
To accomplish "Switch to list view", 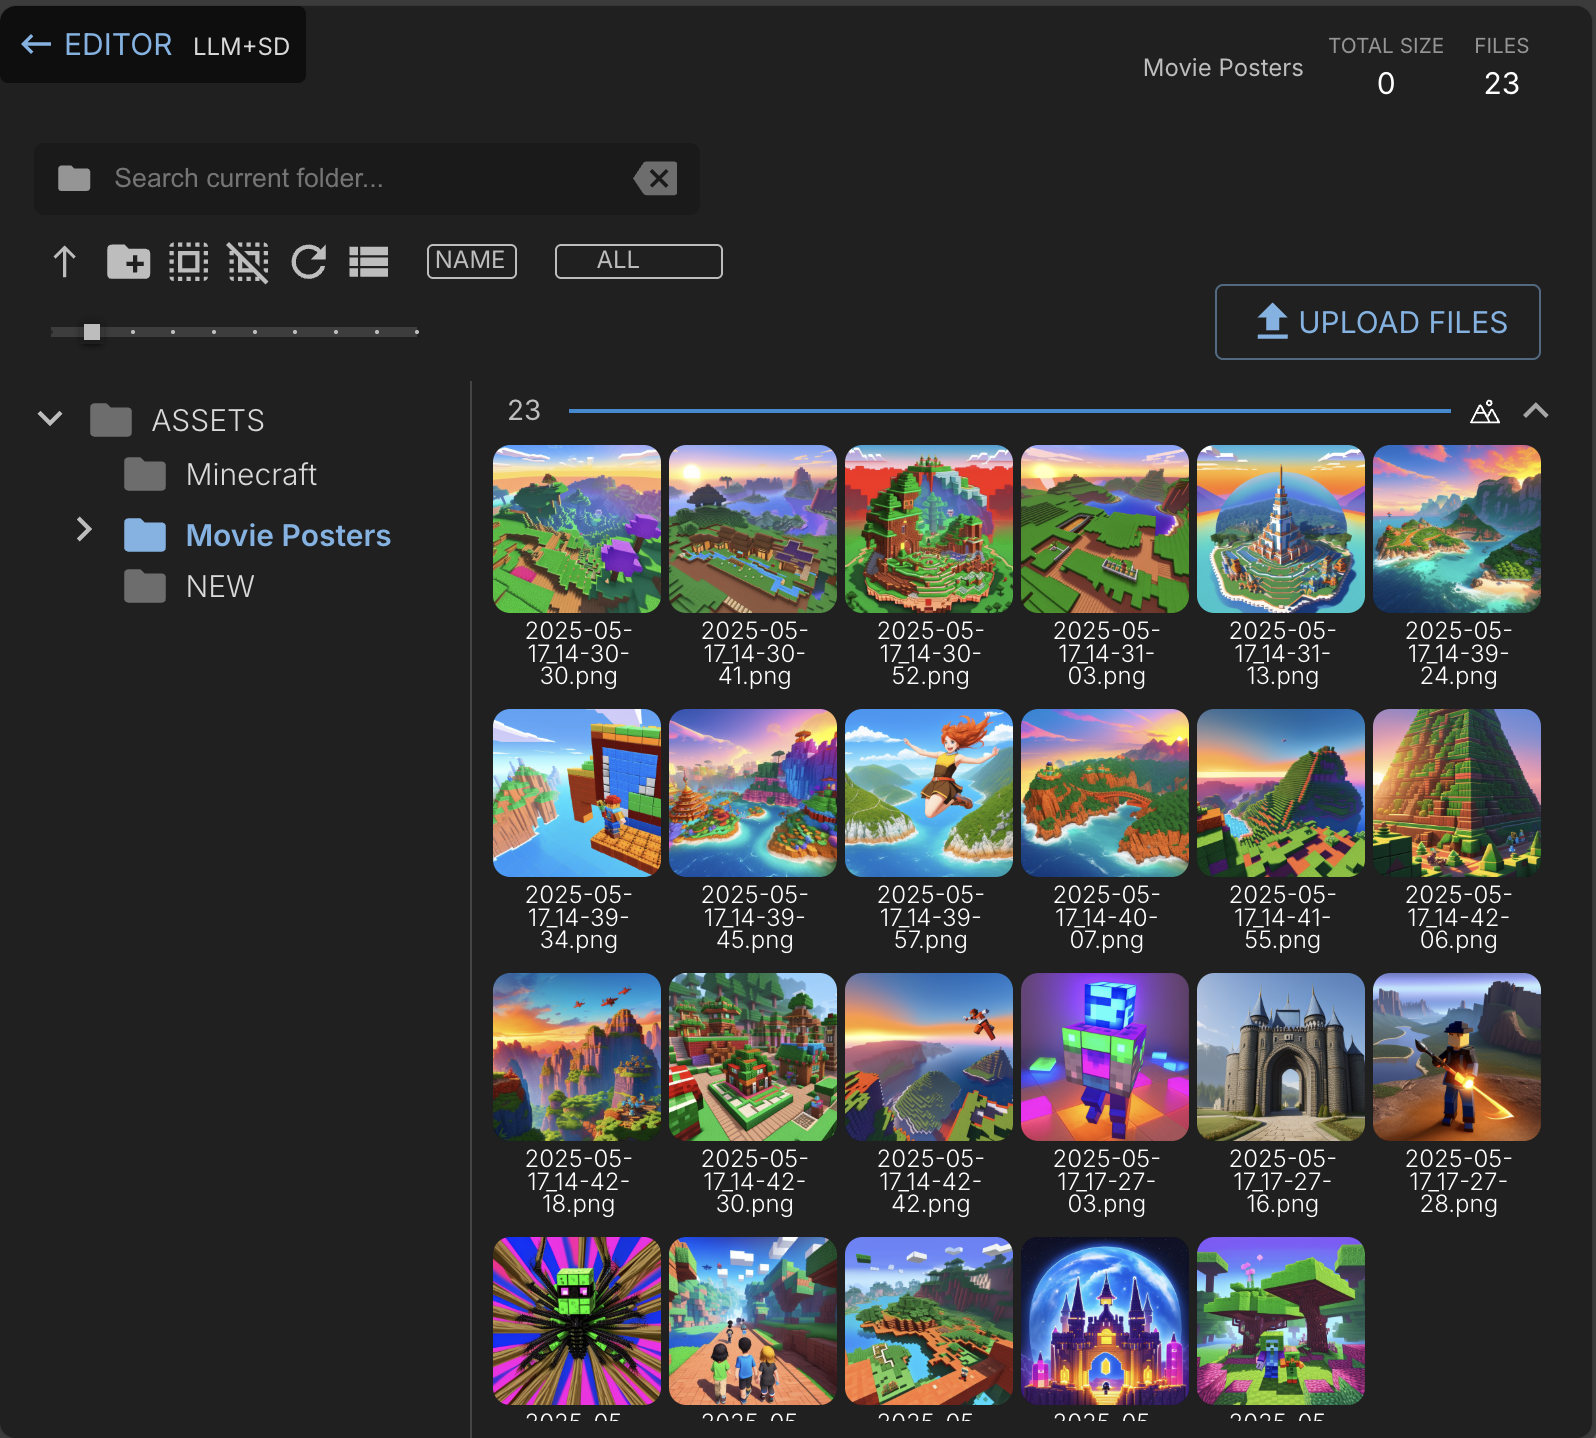I will click(x=368, y=262).
